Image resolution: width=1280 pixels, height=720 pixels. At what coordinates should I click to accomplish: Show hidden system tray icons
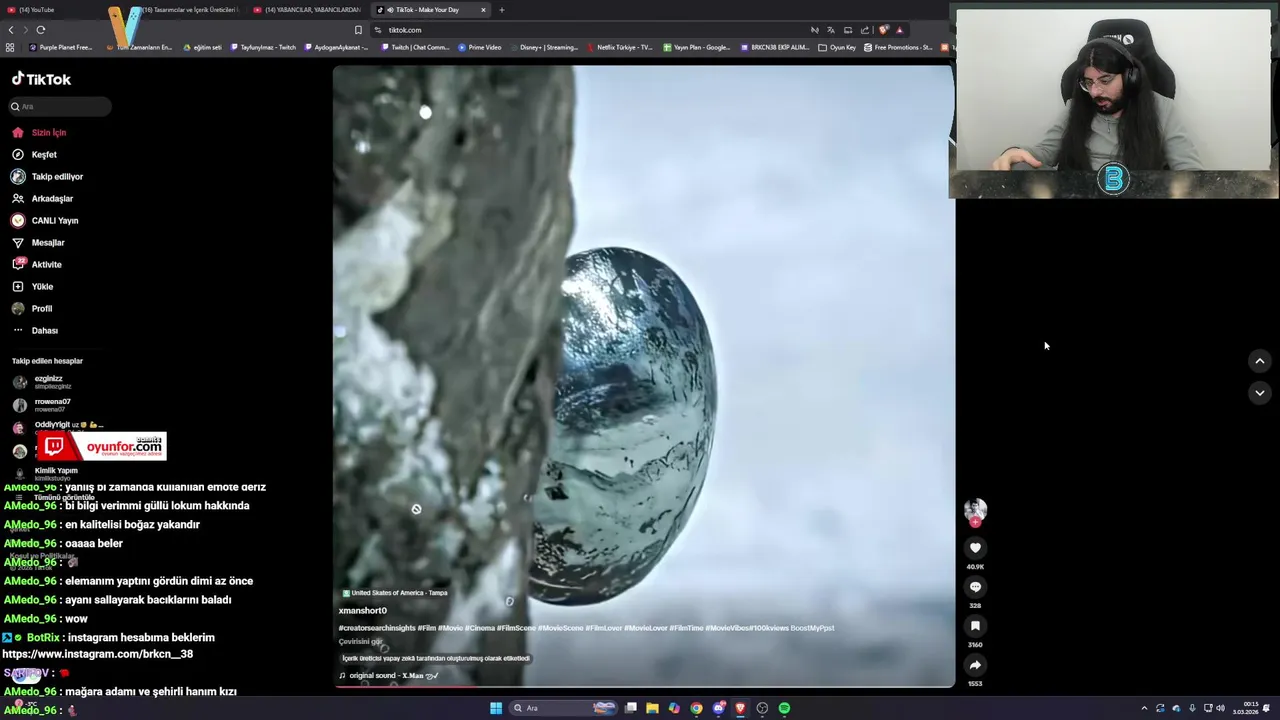[x=1144, y=708]
